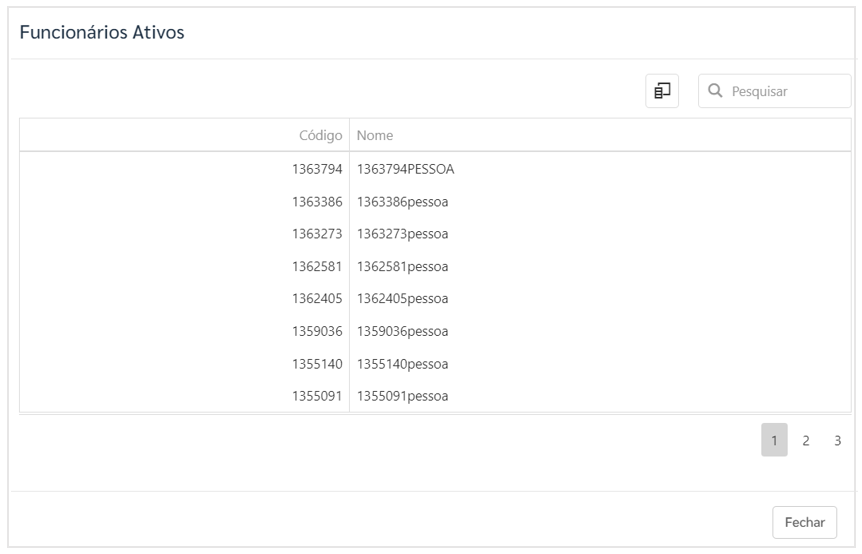Select row 1359036pessoa

(435, 331)
